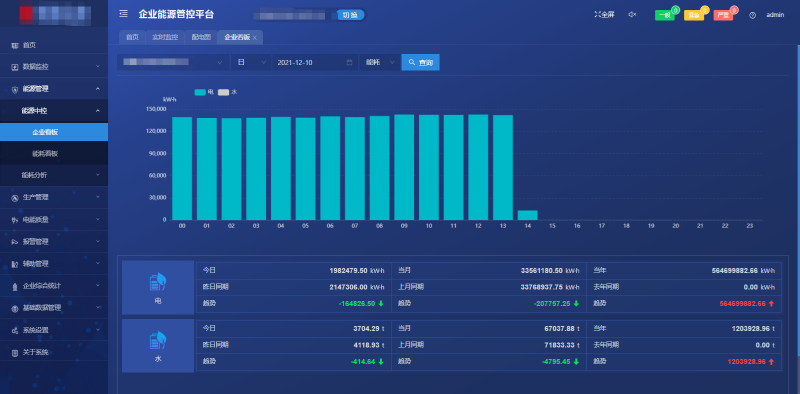Expand the 数据监控 sidebar menu
The height and width of the screenshot is (394, 800).
[x=54, y=67]
